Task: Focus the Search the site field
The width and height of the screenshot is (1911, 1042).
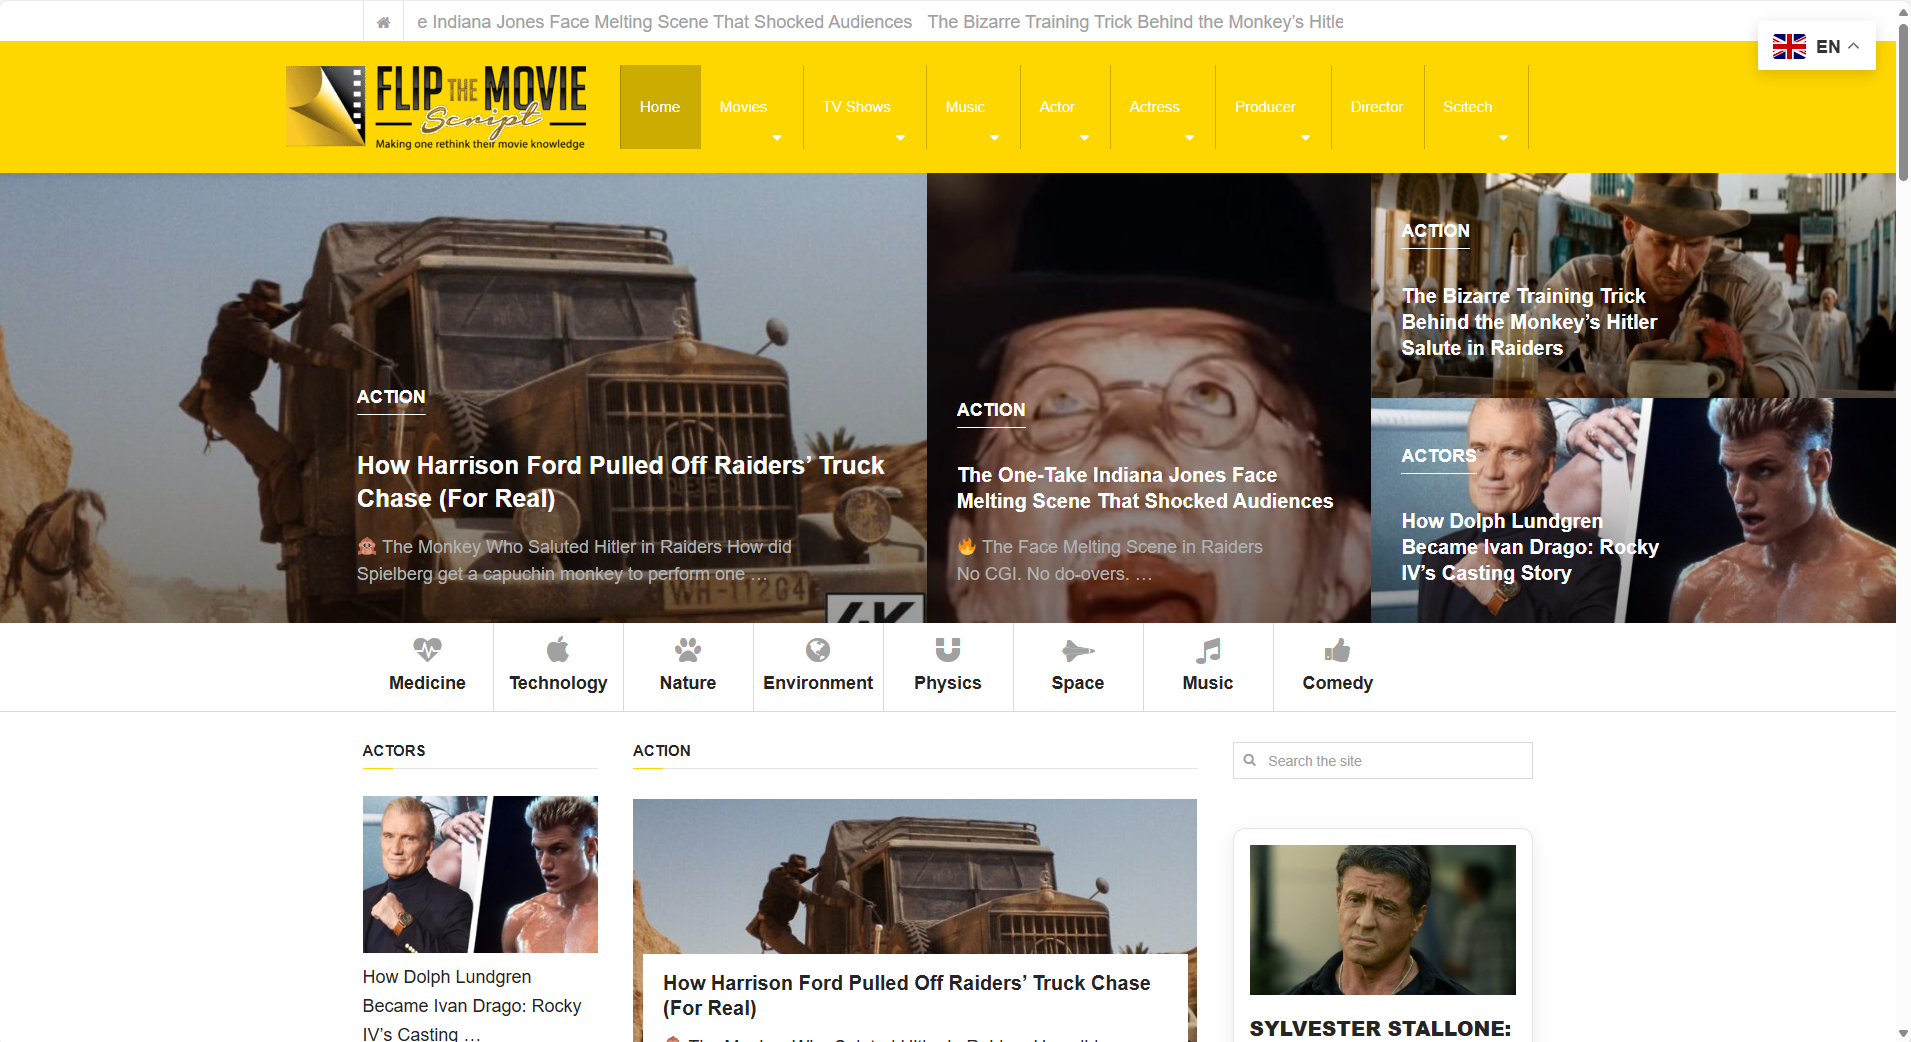Action: 1383,761
